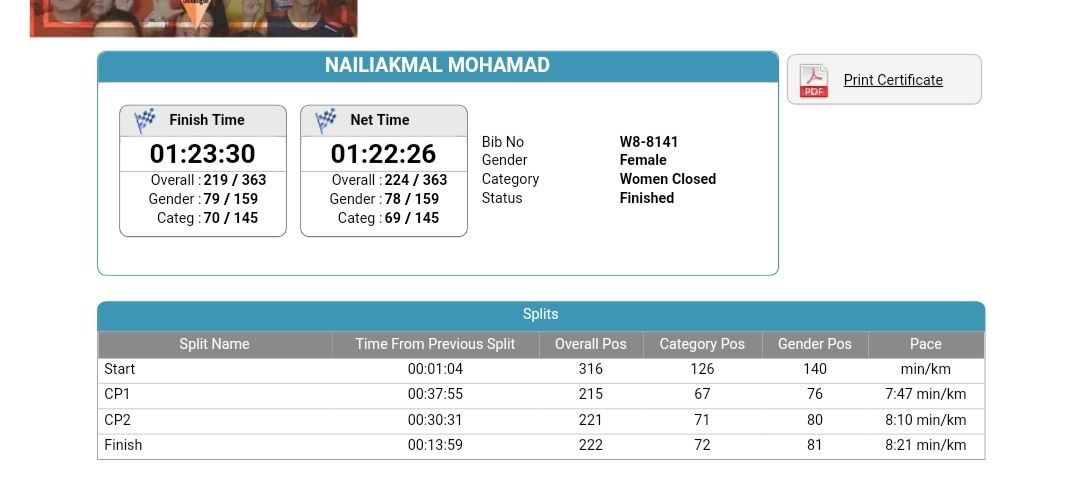Click the Split Name column header
The height and width of the screenshot is (500, 1071).
[214, 344]
